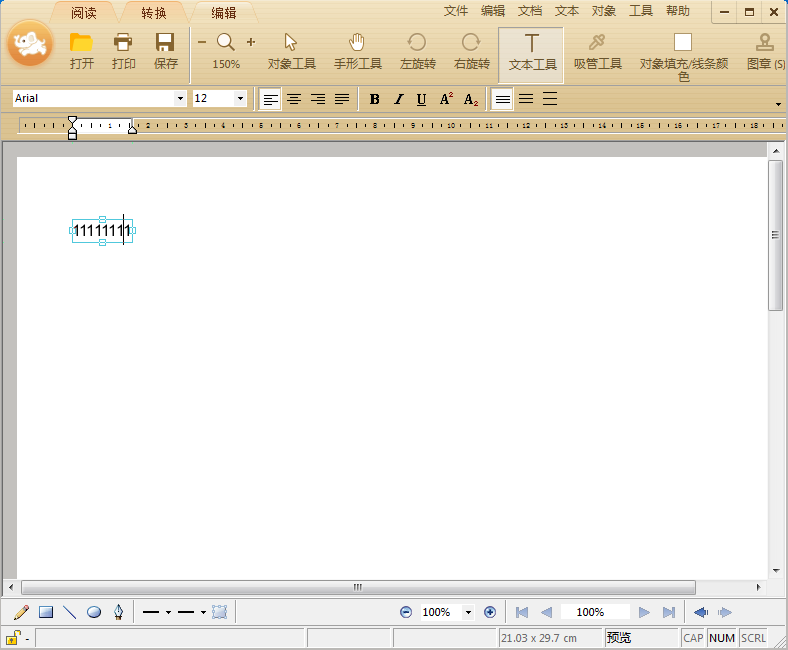Viewport: 788px width, 650px height.
Task: Toggle underline formatting
Action: tap(421, 99)
